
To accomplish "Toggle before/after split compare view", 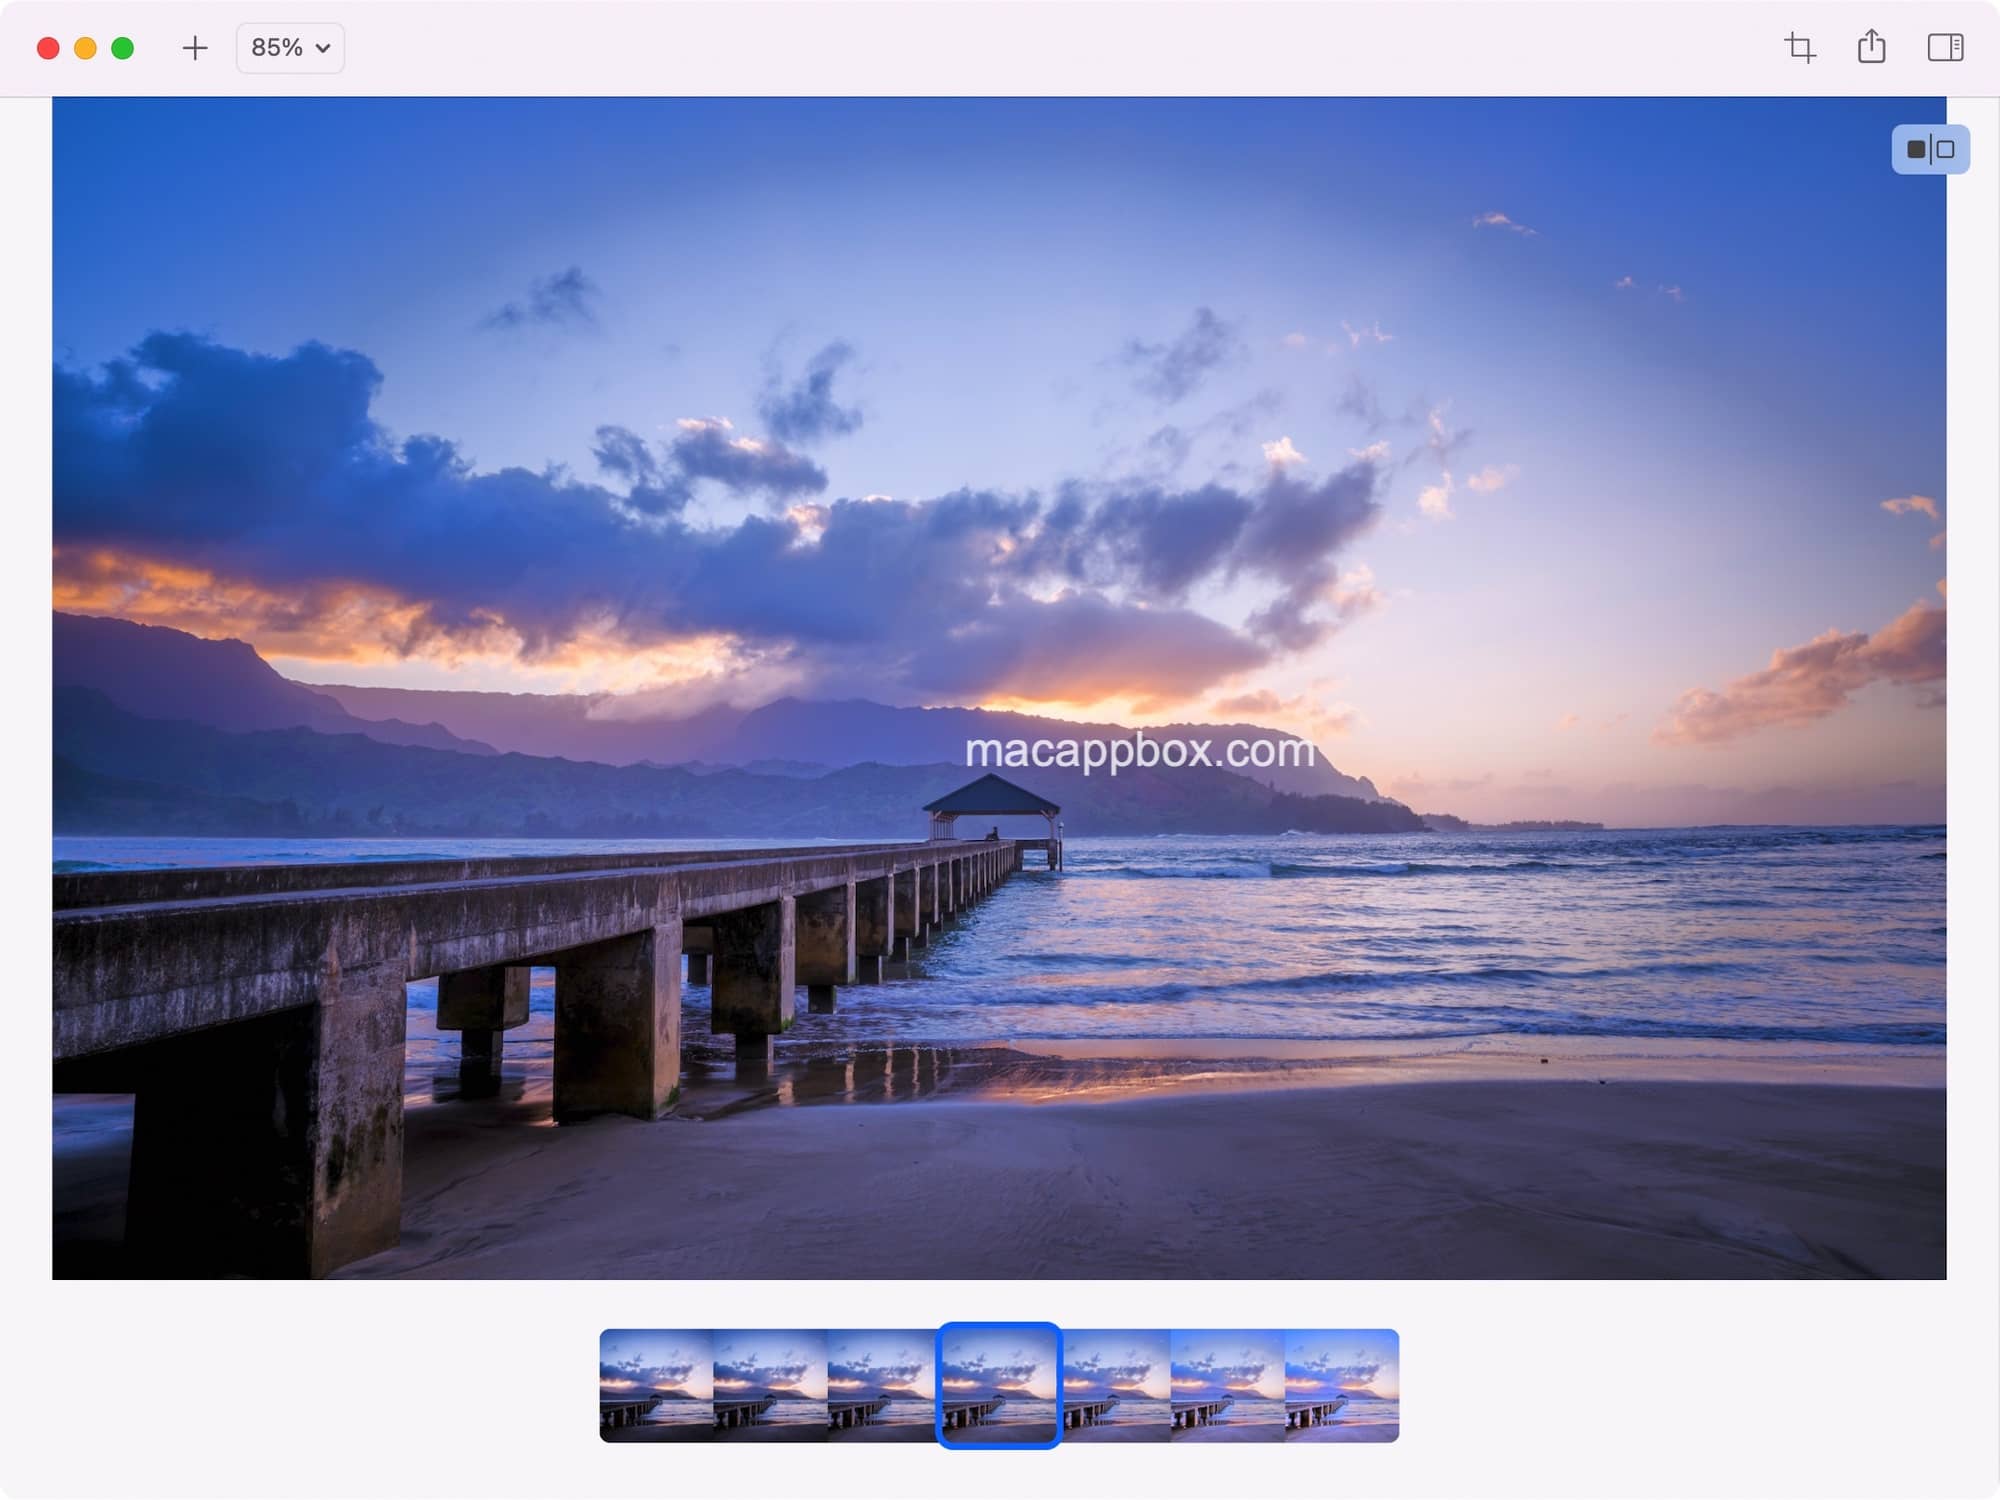I will 1930,149.
